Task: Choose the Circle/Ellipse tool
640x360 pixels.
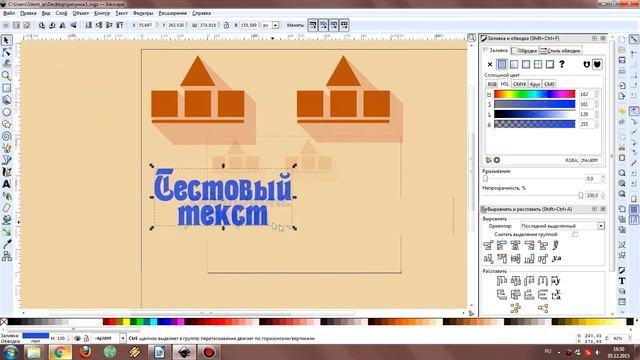Action: point(6,112)
